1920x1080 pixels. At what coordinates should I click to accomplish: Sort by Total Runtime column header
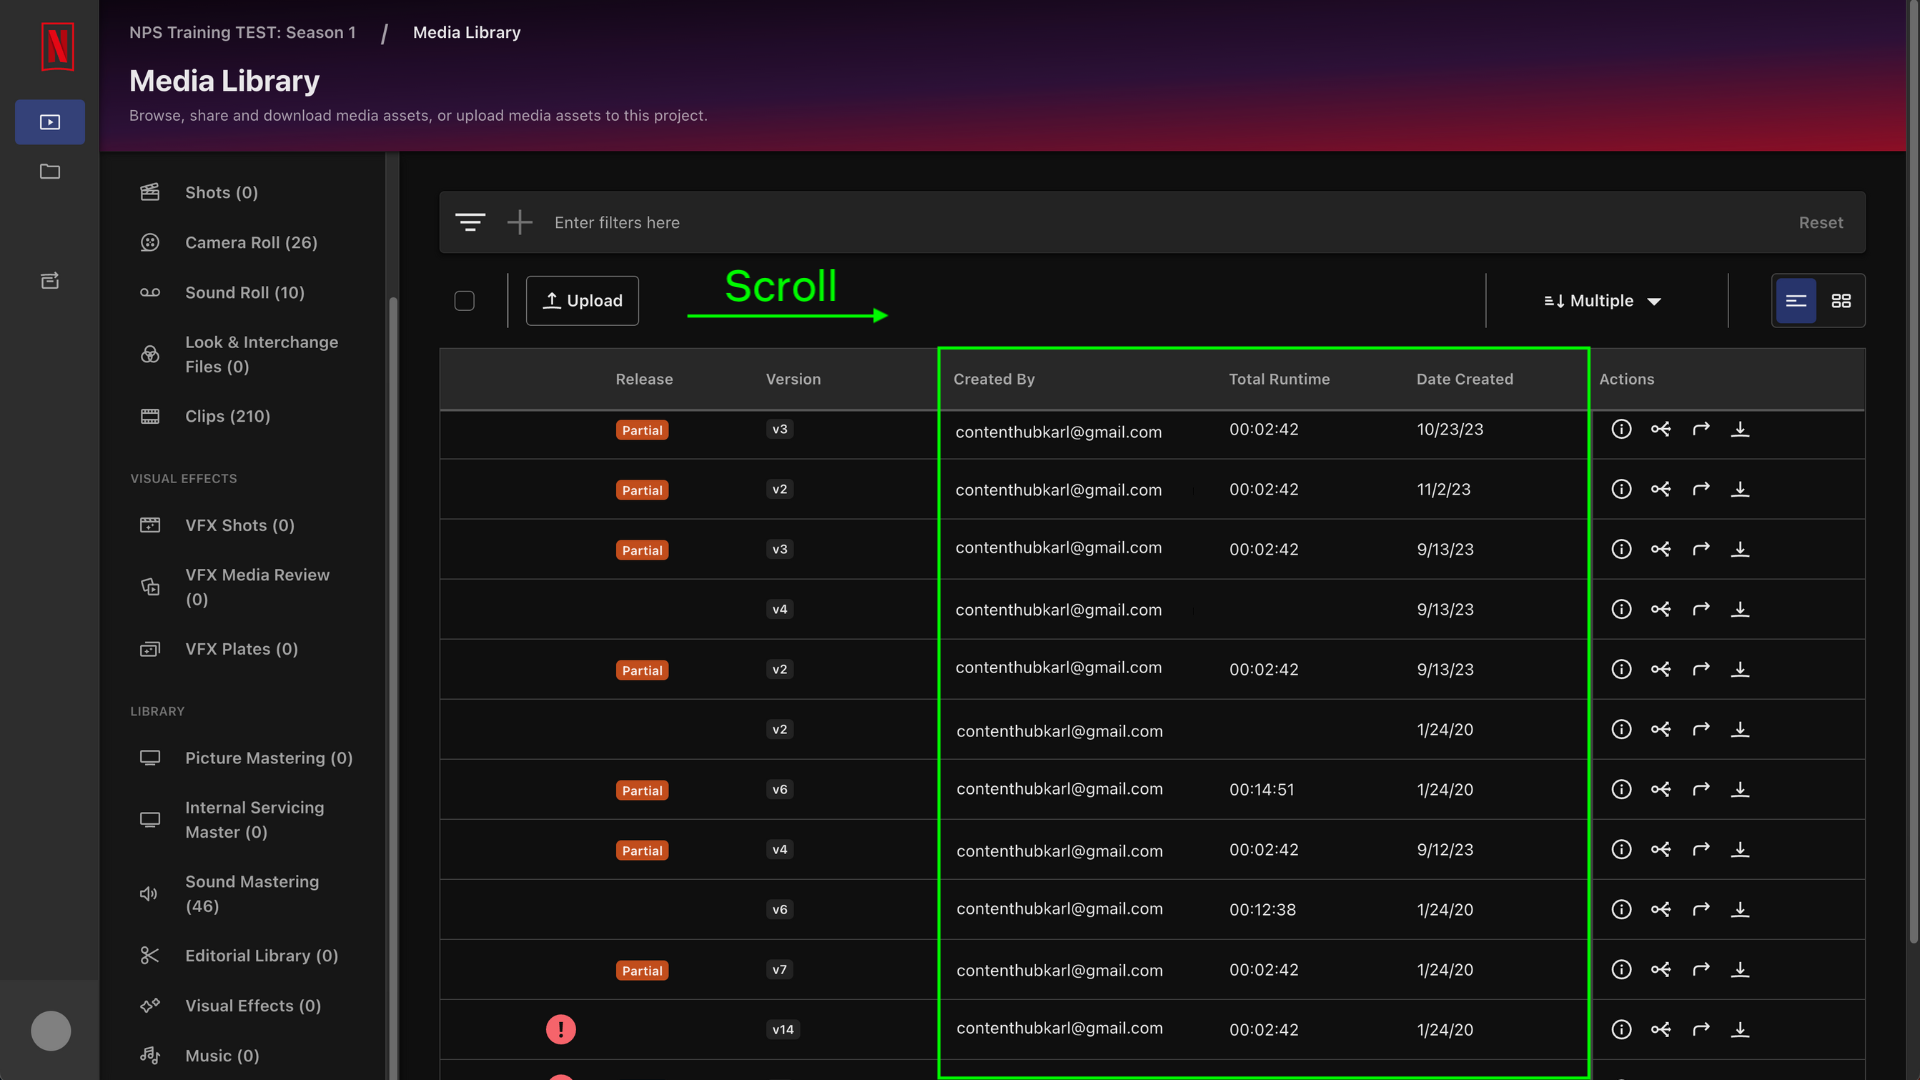click(1279, 379)
